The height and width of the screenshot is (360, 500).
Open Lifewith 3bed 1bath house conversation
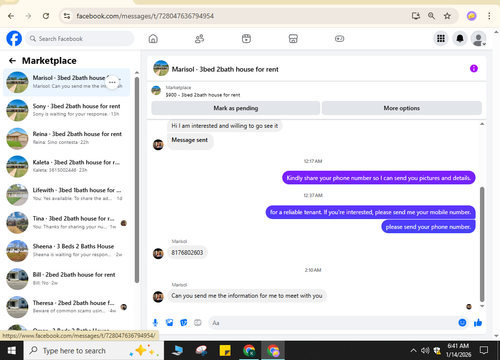(67, 194)
